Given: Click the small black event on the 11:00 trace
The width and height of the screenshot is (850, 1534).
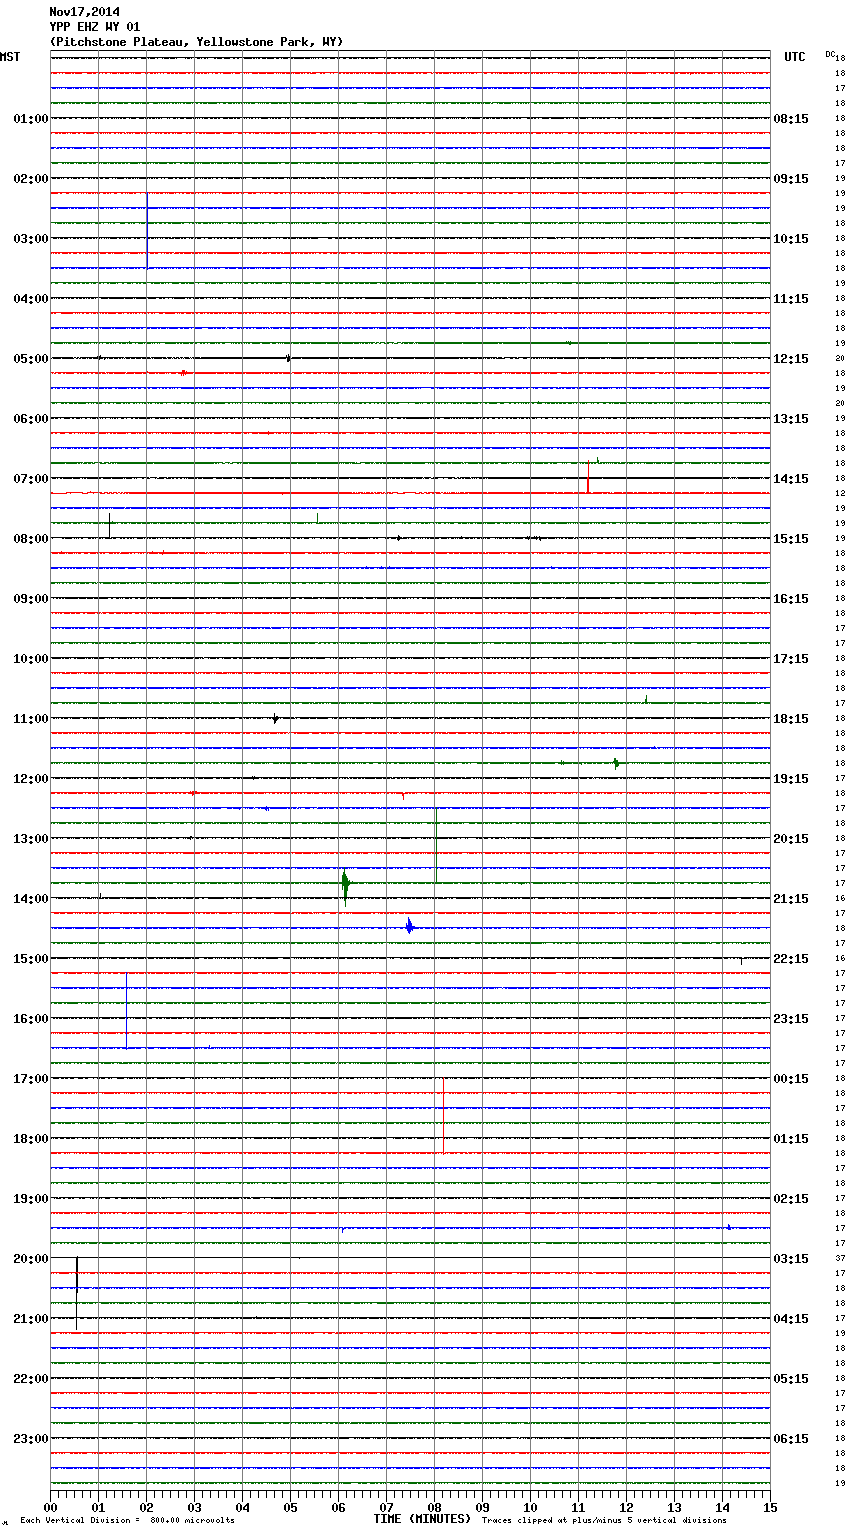Looking at the screenshot, I should coord(275,718).
